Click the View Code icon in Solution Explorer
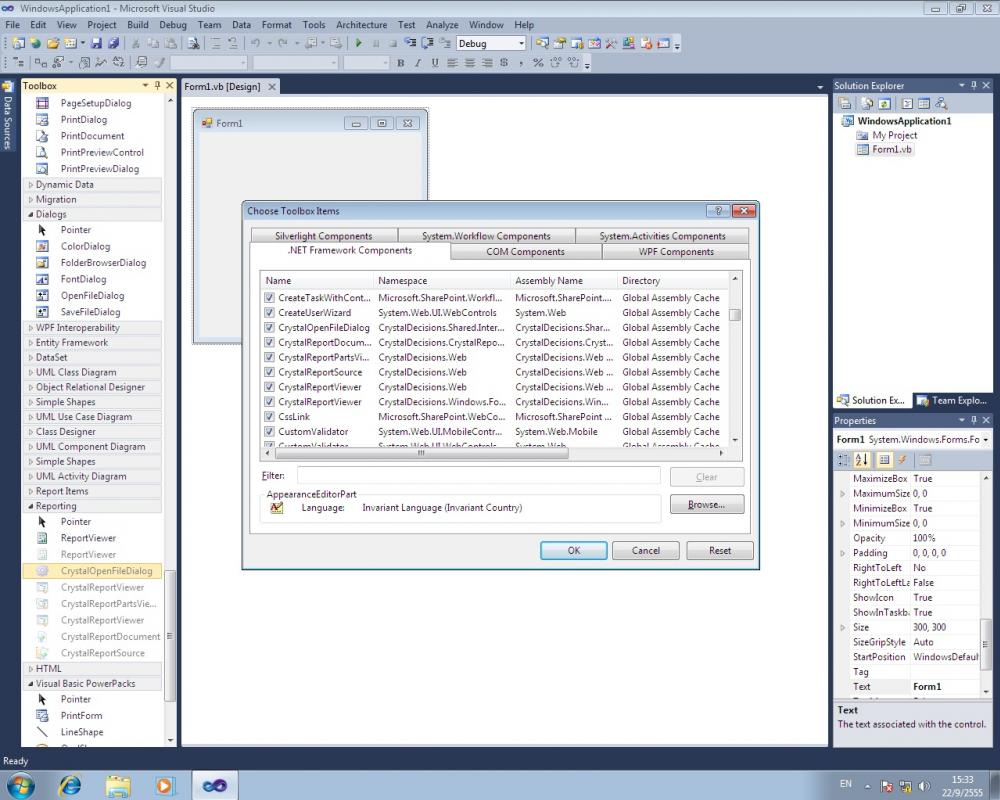 [907, 103]
